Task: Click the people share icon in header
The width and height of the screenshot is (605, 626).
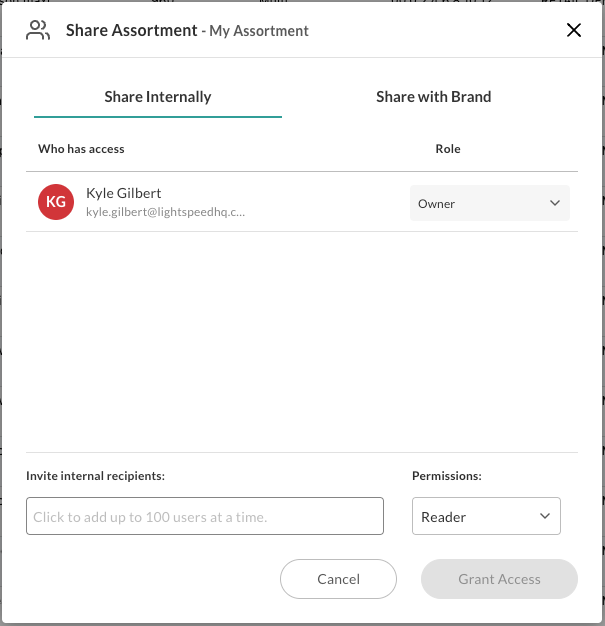Action: click(38, 30)
